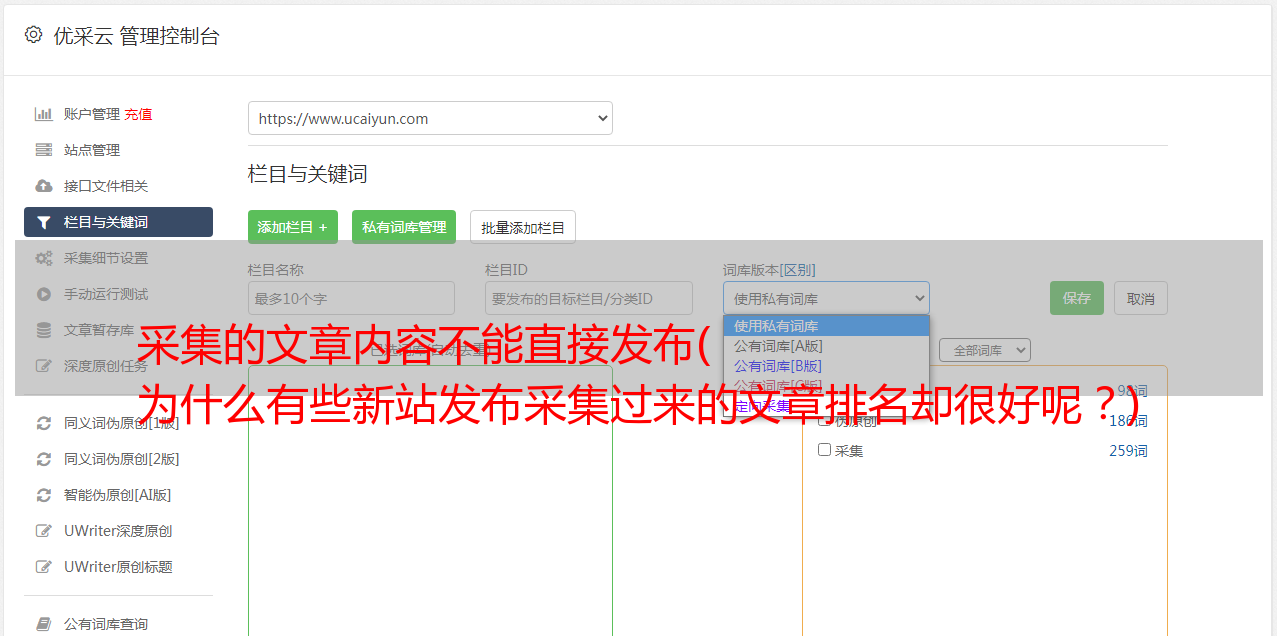Click the red 充值 recharge link
The width and height of the screenshot is (1277, 636).
pos(138,114)
